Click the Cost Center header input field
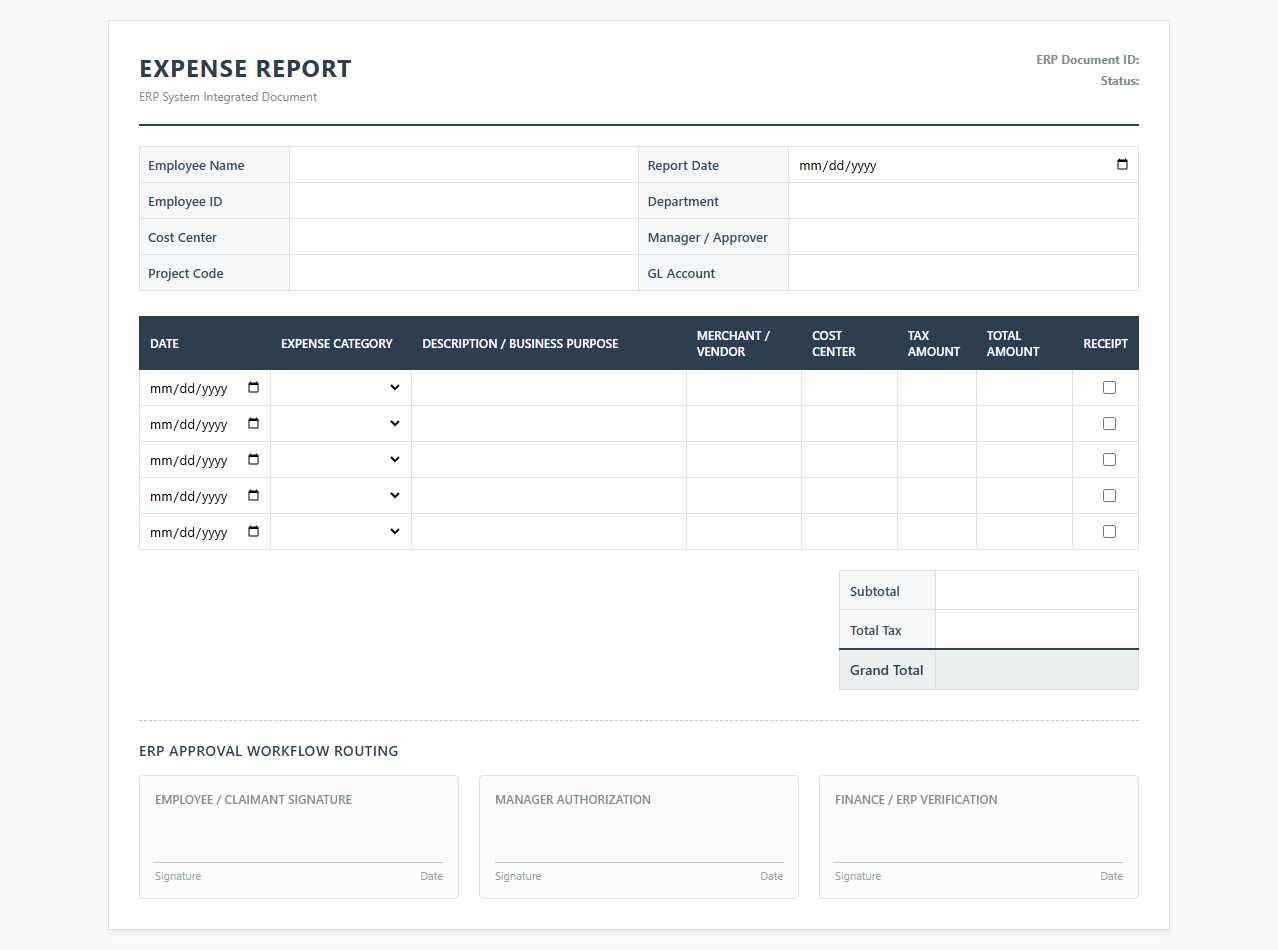 464,237
